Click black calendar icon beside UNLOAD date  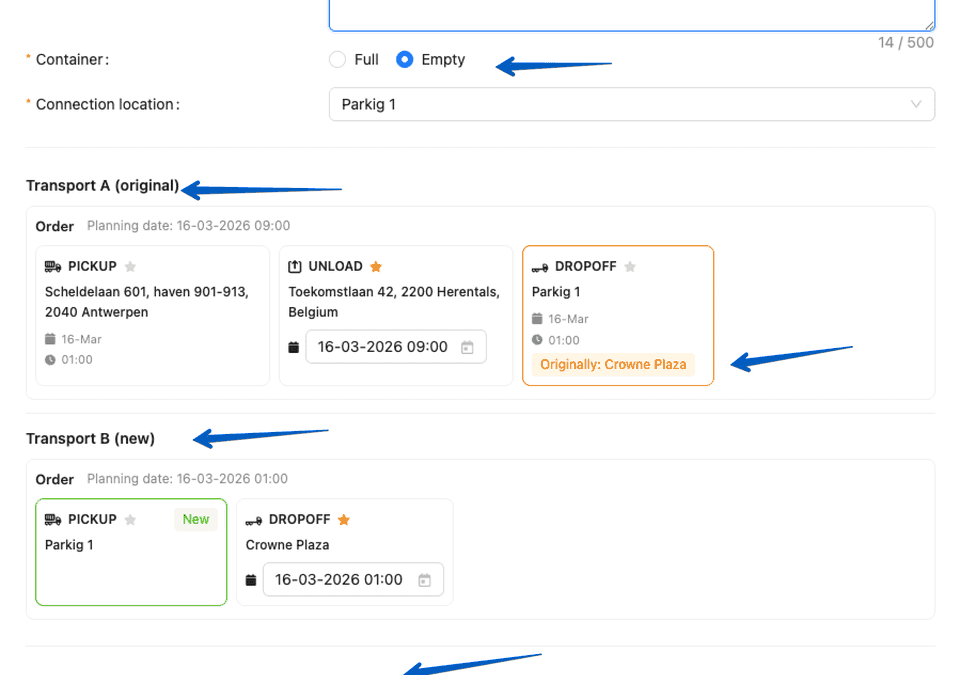coord(293,347)
